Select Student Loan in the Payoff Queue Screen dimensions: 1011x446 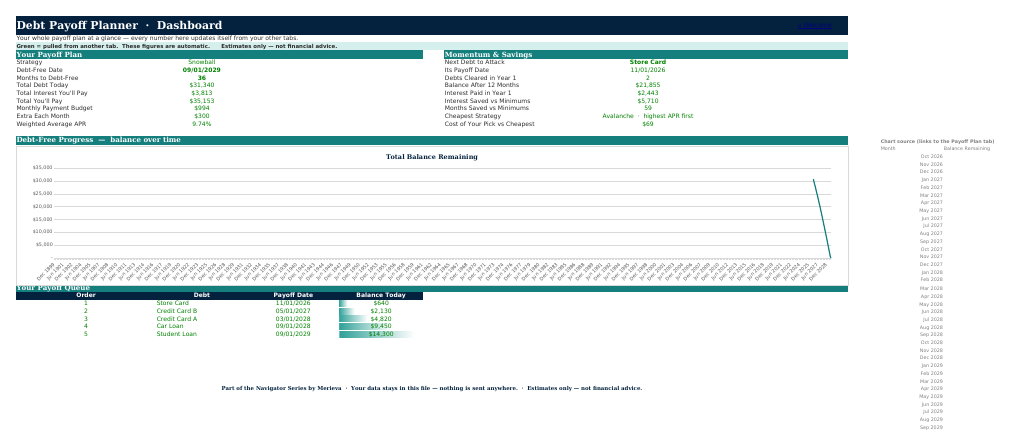177,334
